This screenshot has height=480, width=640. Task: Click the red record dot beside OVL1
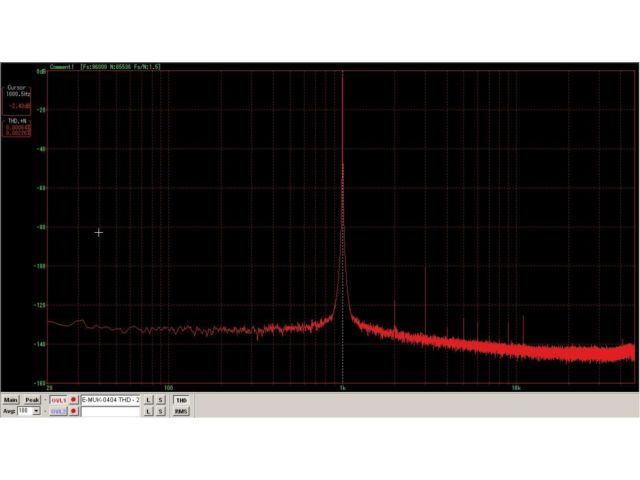coord(73,400)
